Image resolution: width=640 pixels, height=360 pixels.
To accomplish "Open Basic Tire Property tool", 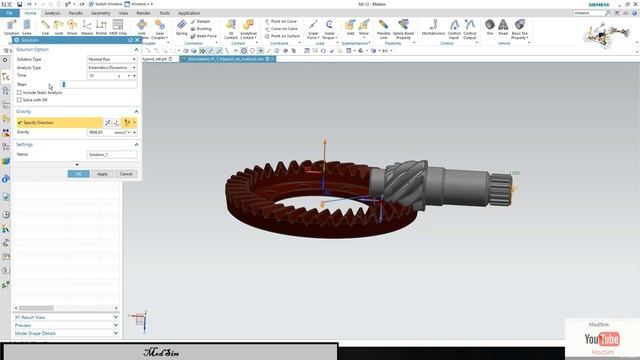I will (x=519, y=29).
